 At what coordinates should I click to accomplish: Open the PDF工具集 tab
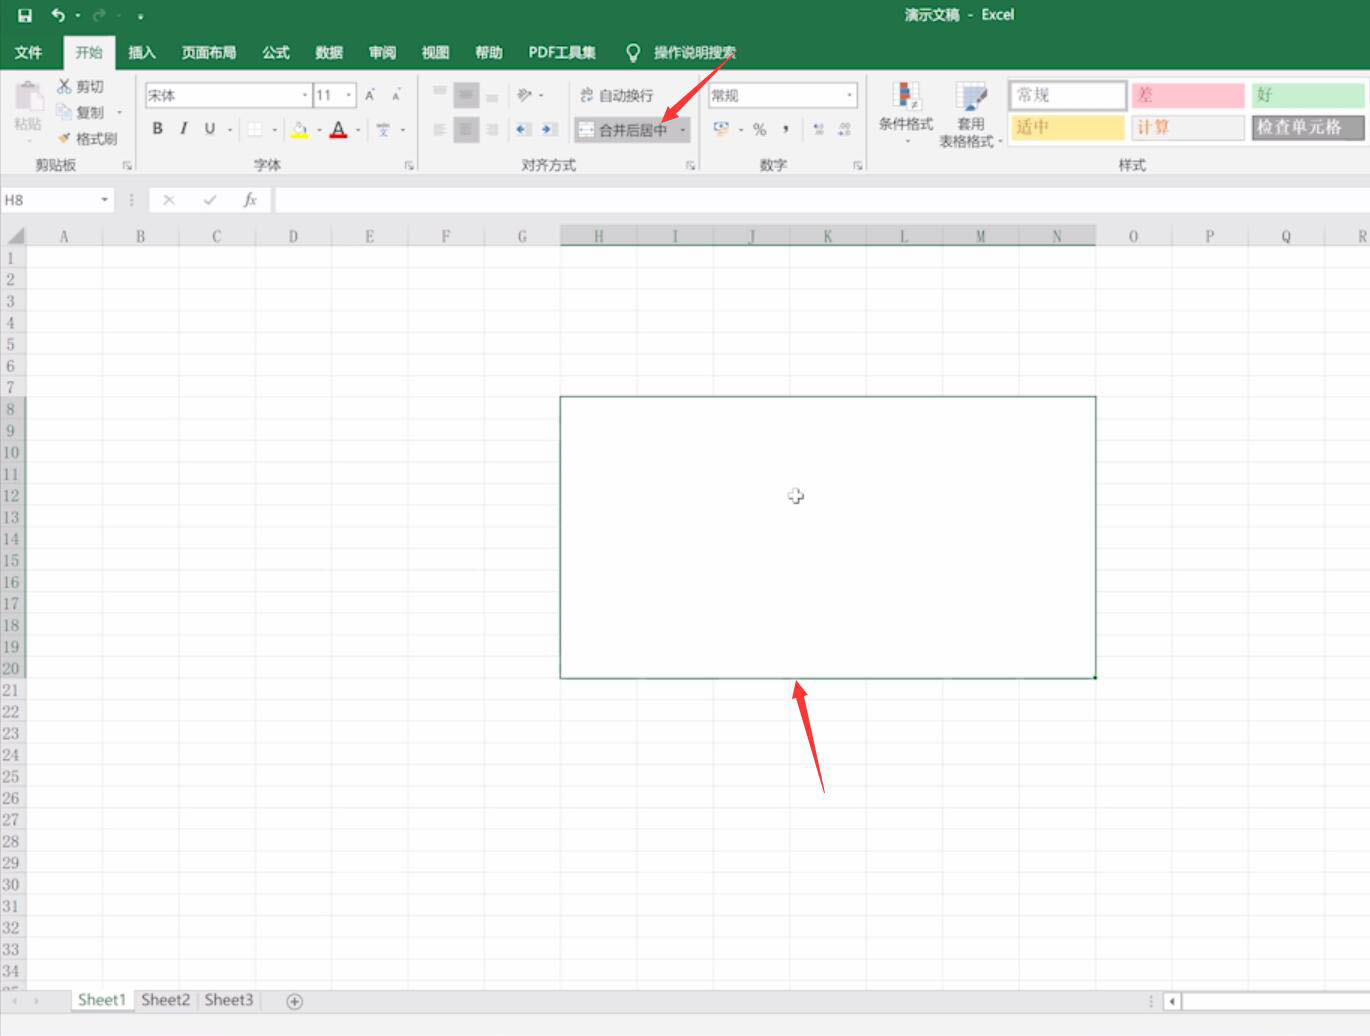[562, 52]
